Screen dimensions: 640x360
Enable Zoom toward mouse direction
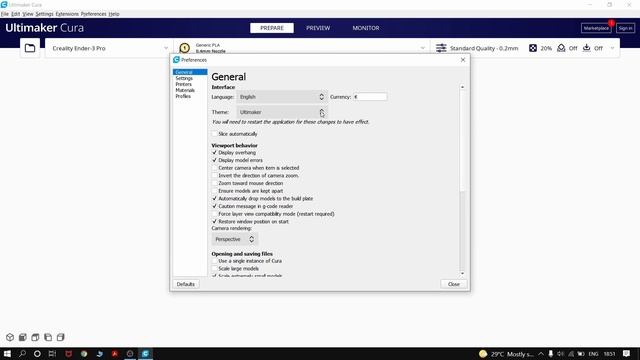[x=214, y=183]
